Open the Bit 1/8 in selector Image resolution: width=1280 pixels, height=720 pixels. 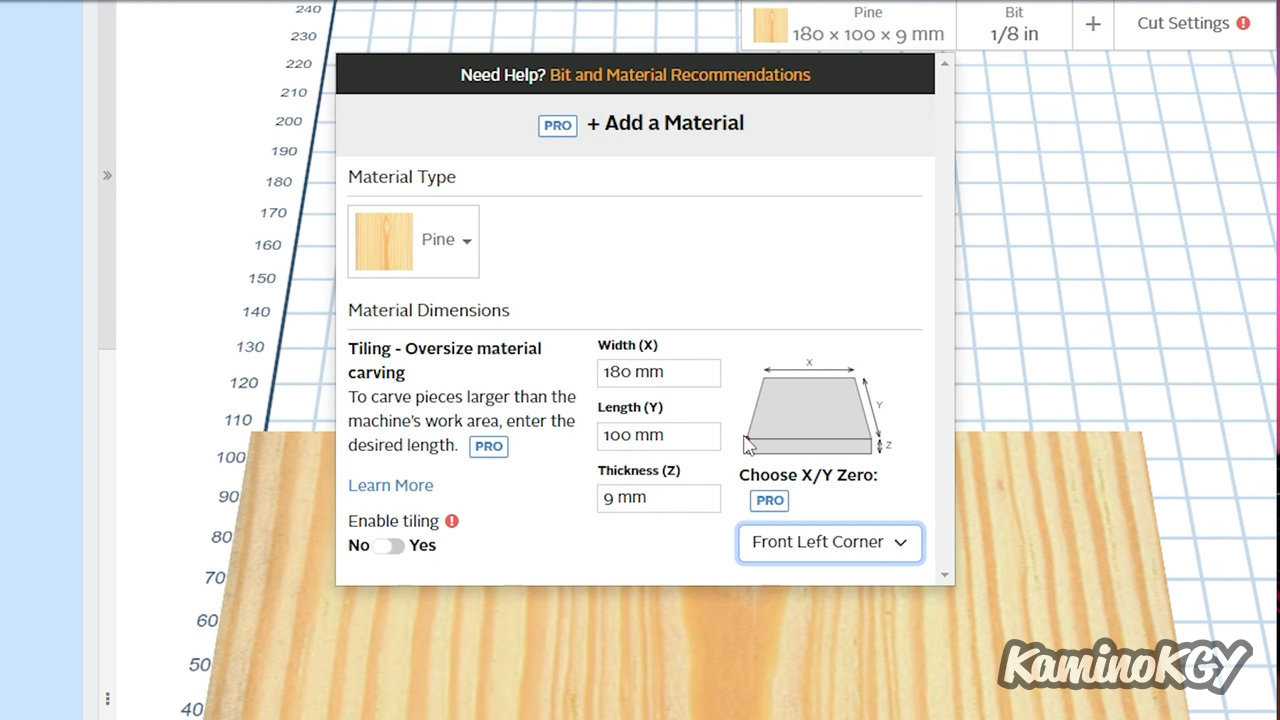pos(1014,24)
